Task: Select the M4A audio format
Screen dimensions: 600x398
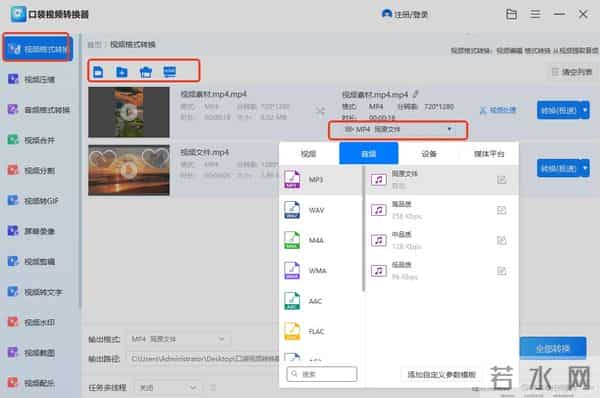Action: 321,240
